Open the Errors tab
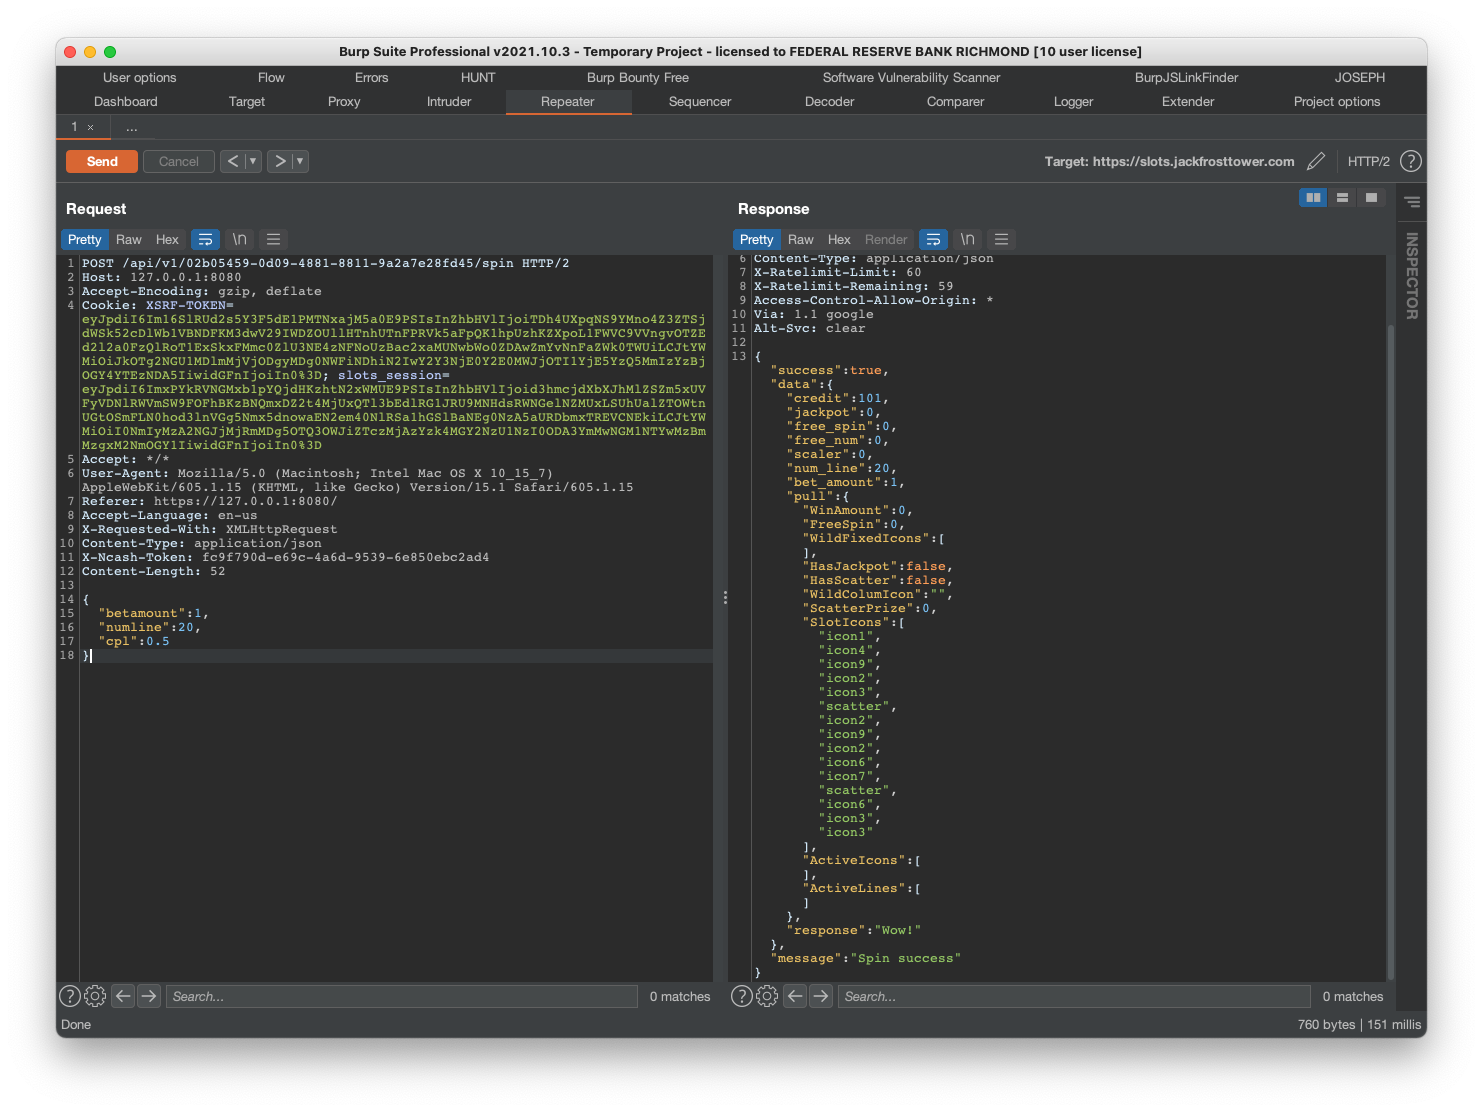 pos(371,78)
